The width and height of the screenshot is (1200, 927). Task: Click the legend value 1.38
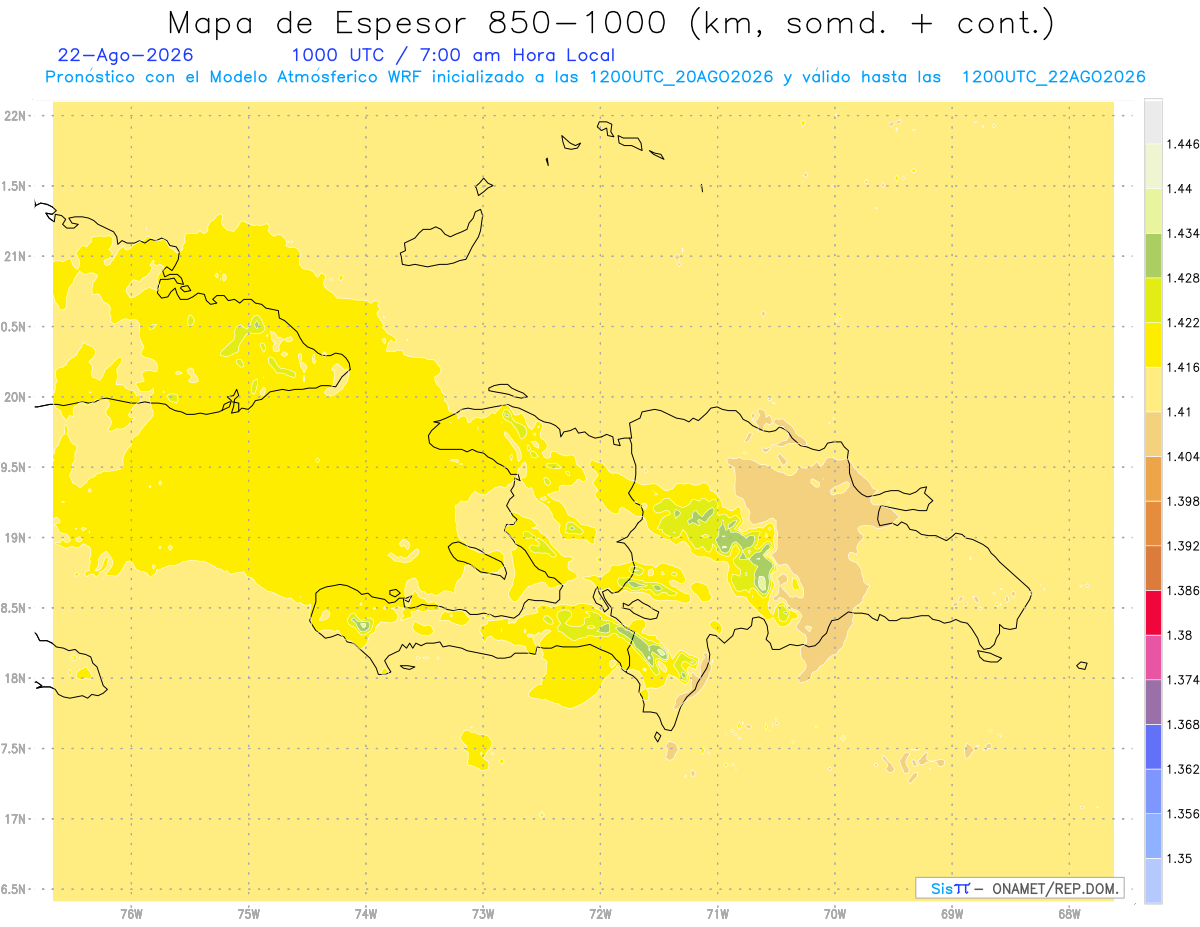coord(1180,635)
